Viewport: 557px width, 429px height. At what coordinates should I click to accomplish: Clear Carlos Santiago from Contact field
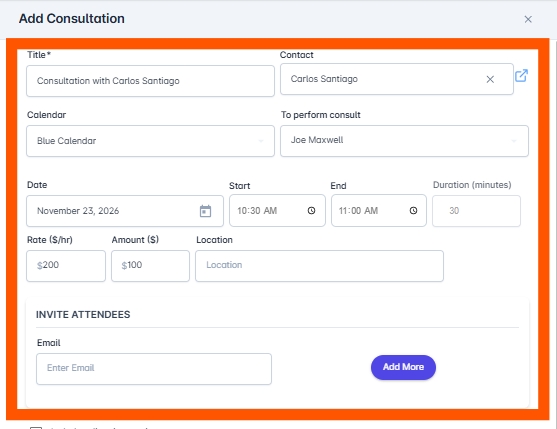coord(490,79)
